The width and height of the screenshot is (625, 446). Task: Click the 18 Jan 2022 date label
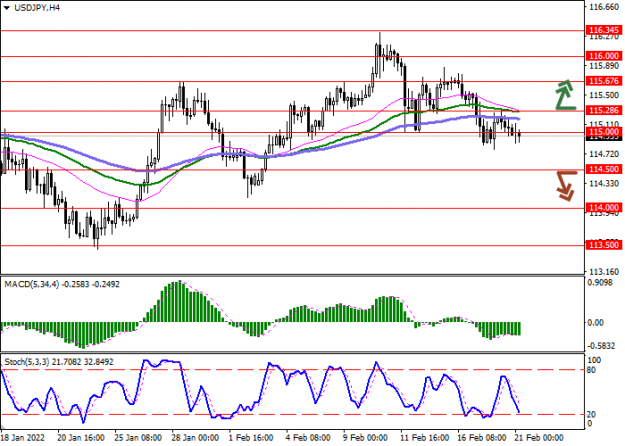click(x=22, y=437)
